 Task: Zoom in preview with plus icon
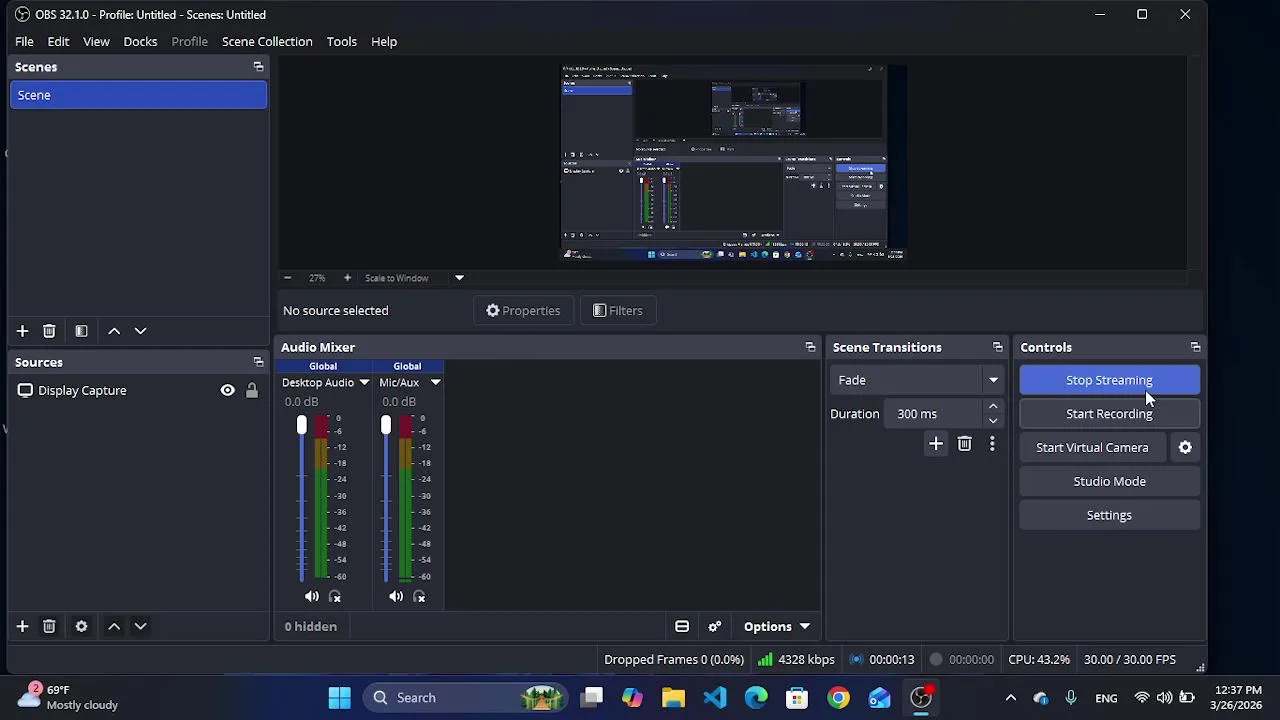point(347,278)
